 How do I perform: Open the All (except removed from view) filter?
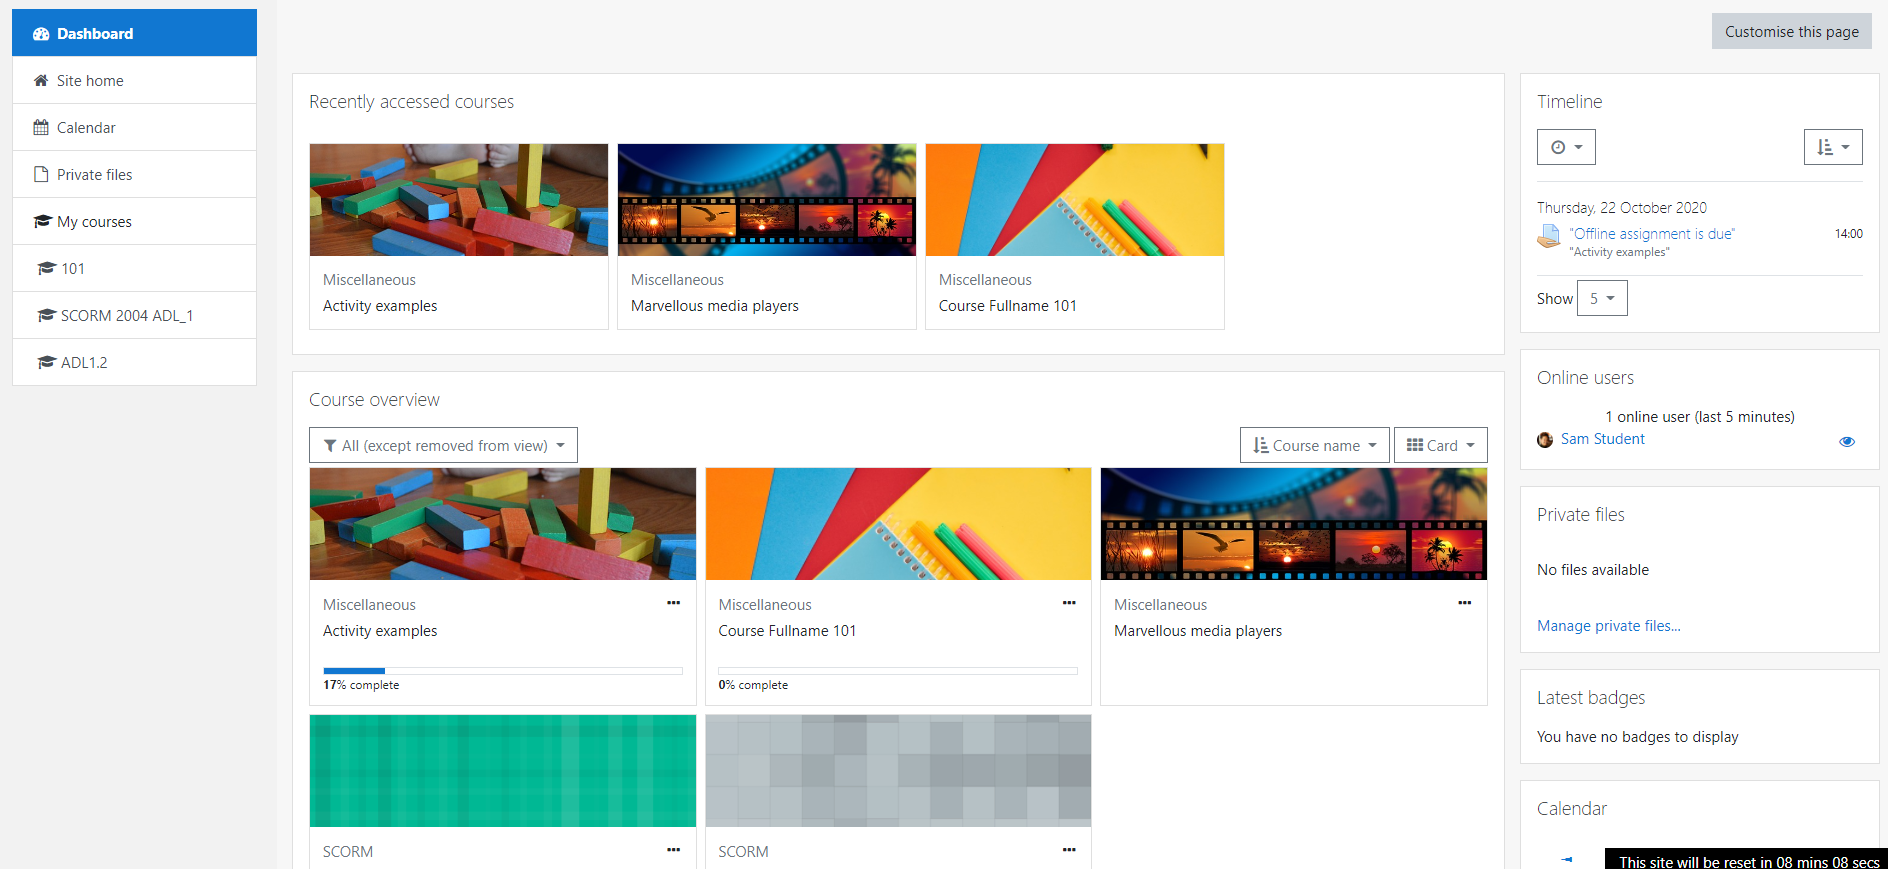(443, 445)
